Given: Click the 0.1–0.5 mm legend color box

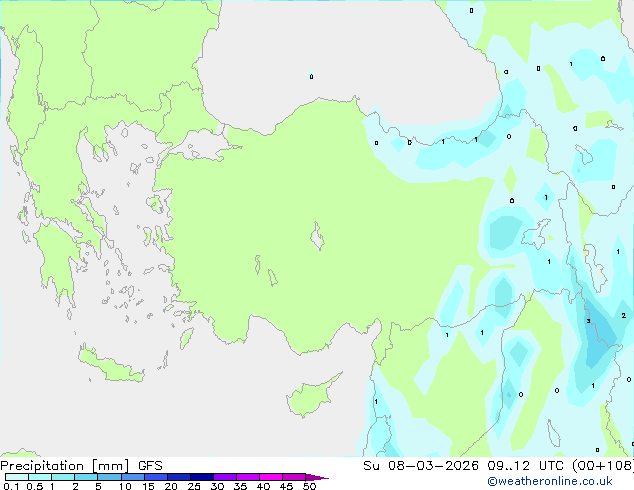Looking at the screenshot, I should click(17, 477).
